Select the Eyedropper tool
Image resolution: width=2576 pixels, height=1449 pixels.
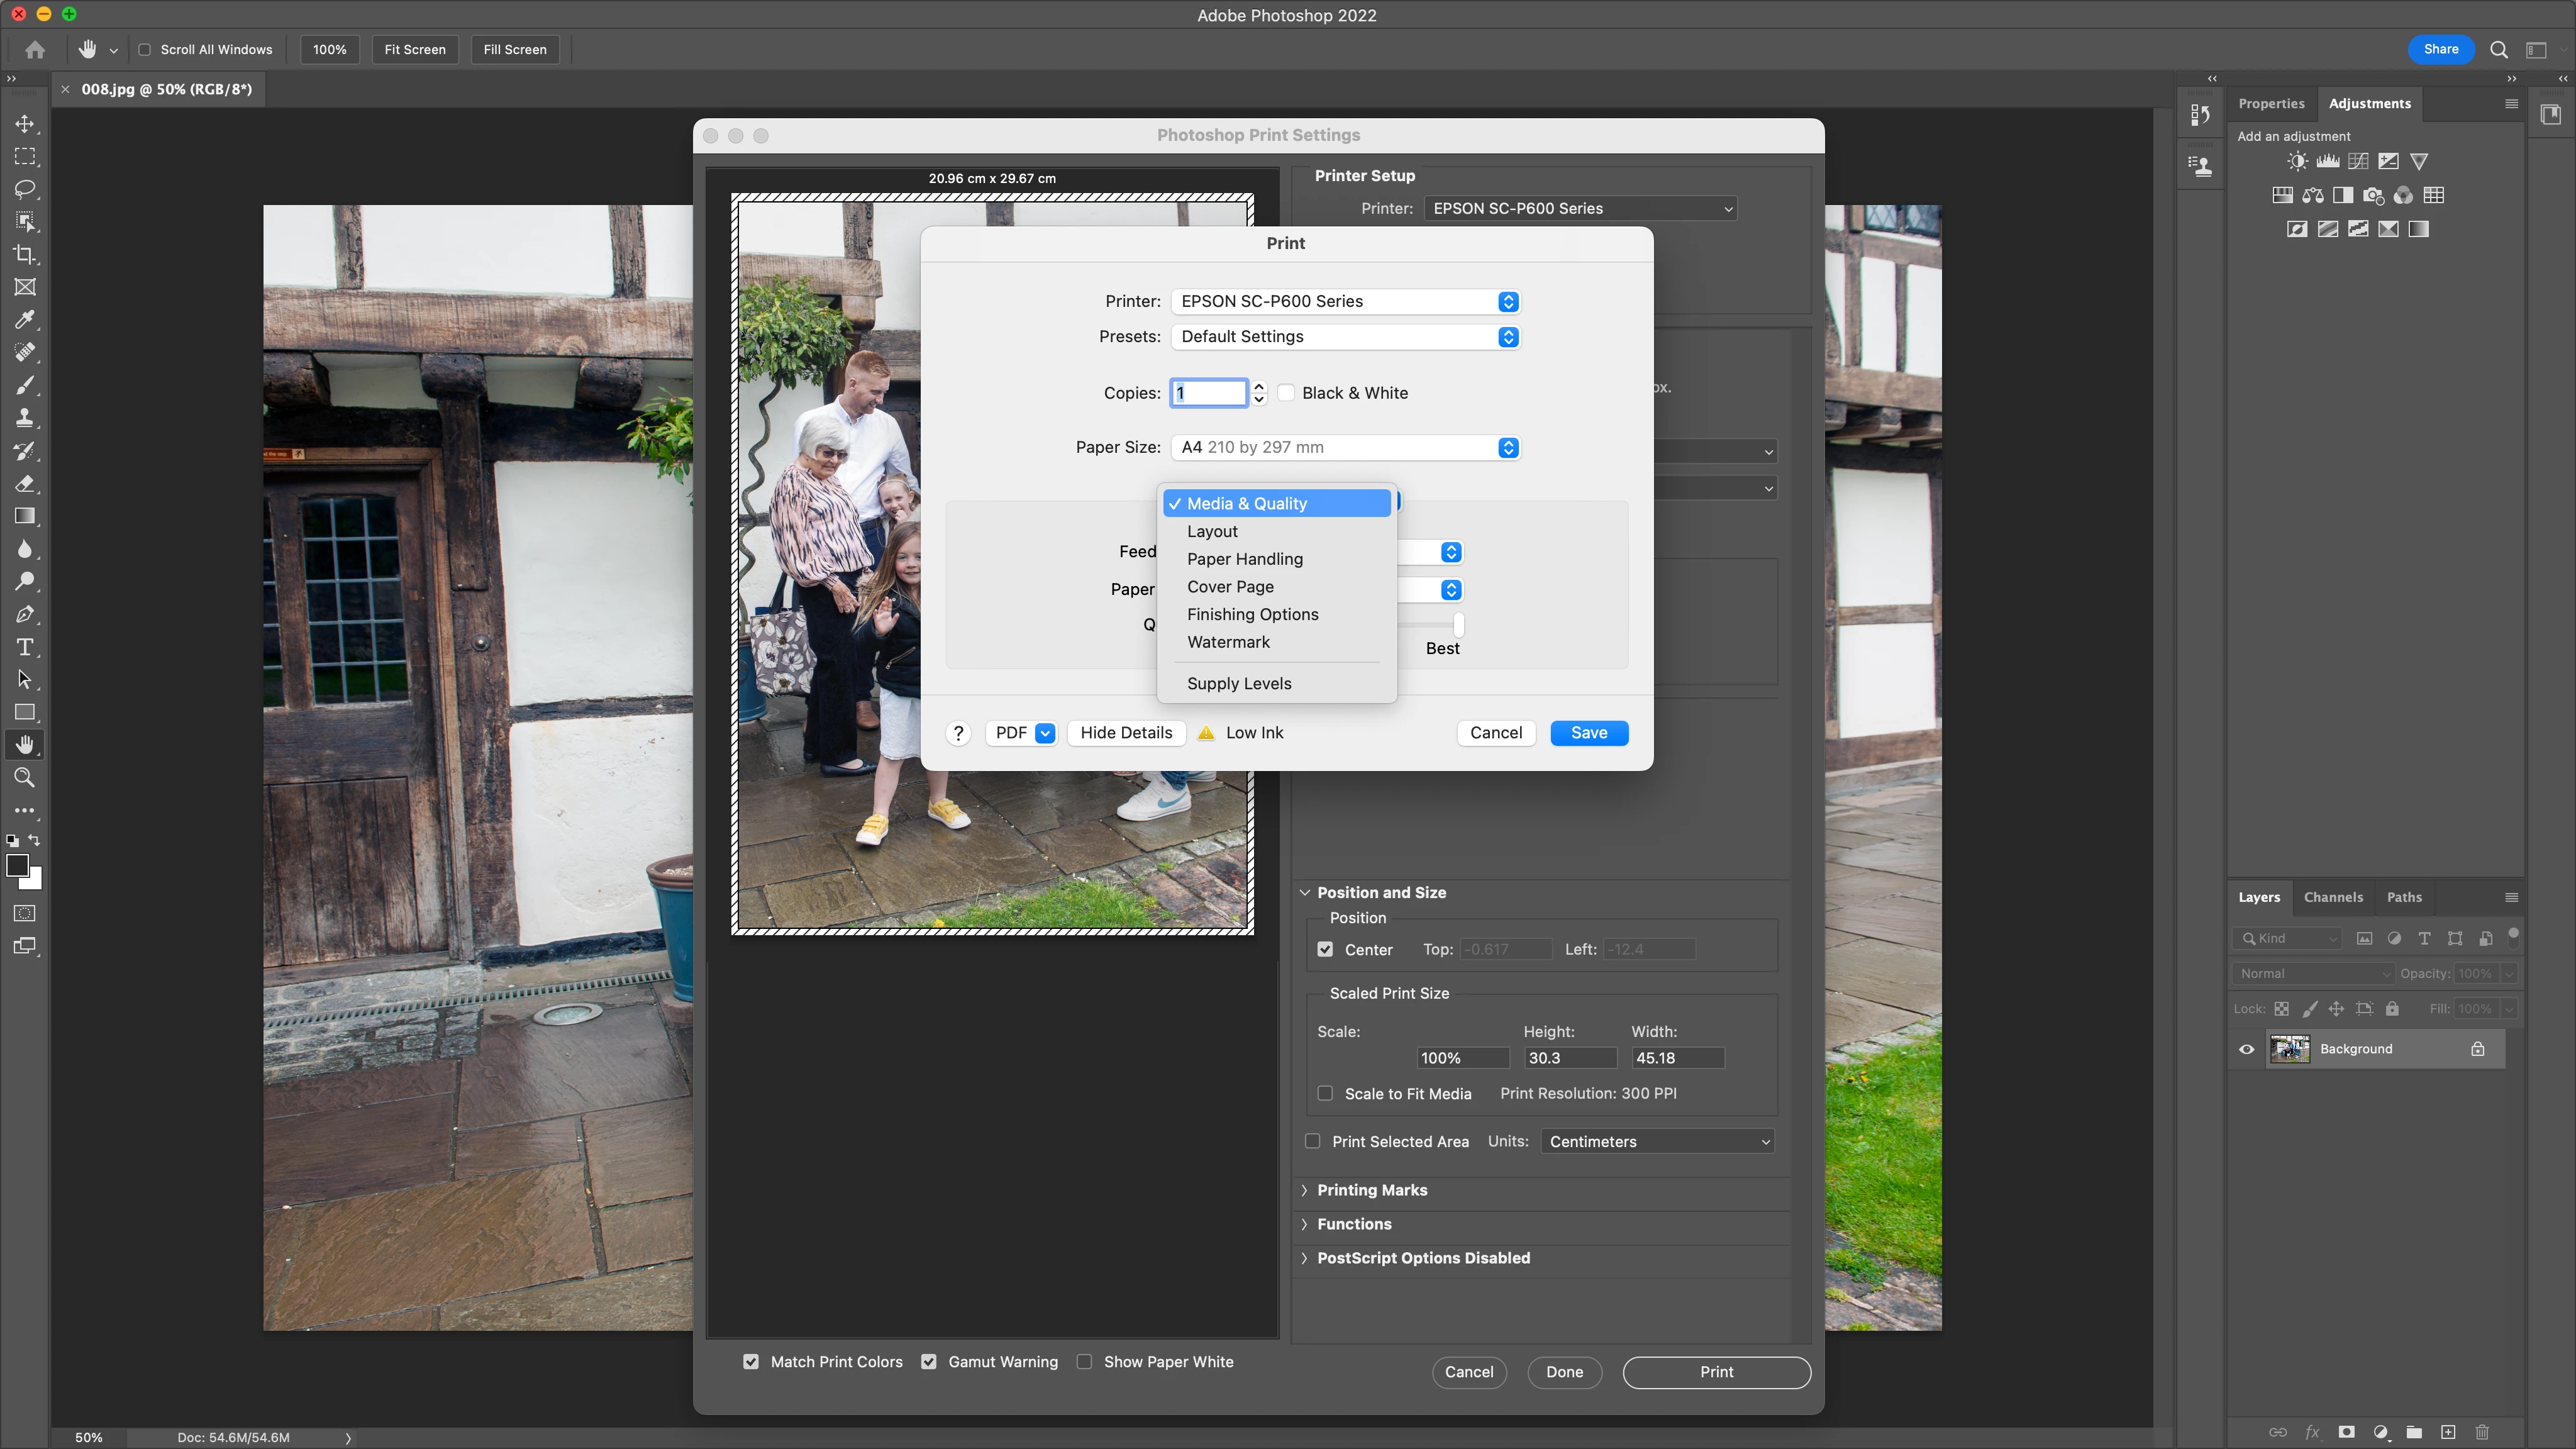tap(25, 320)
